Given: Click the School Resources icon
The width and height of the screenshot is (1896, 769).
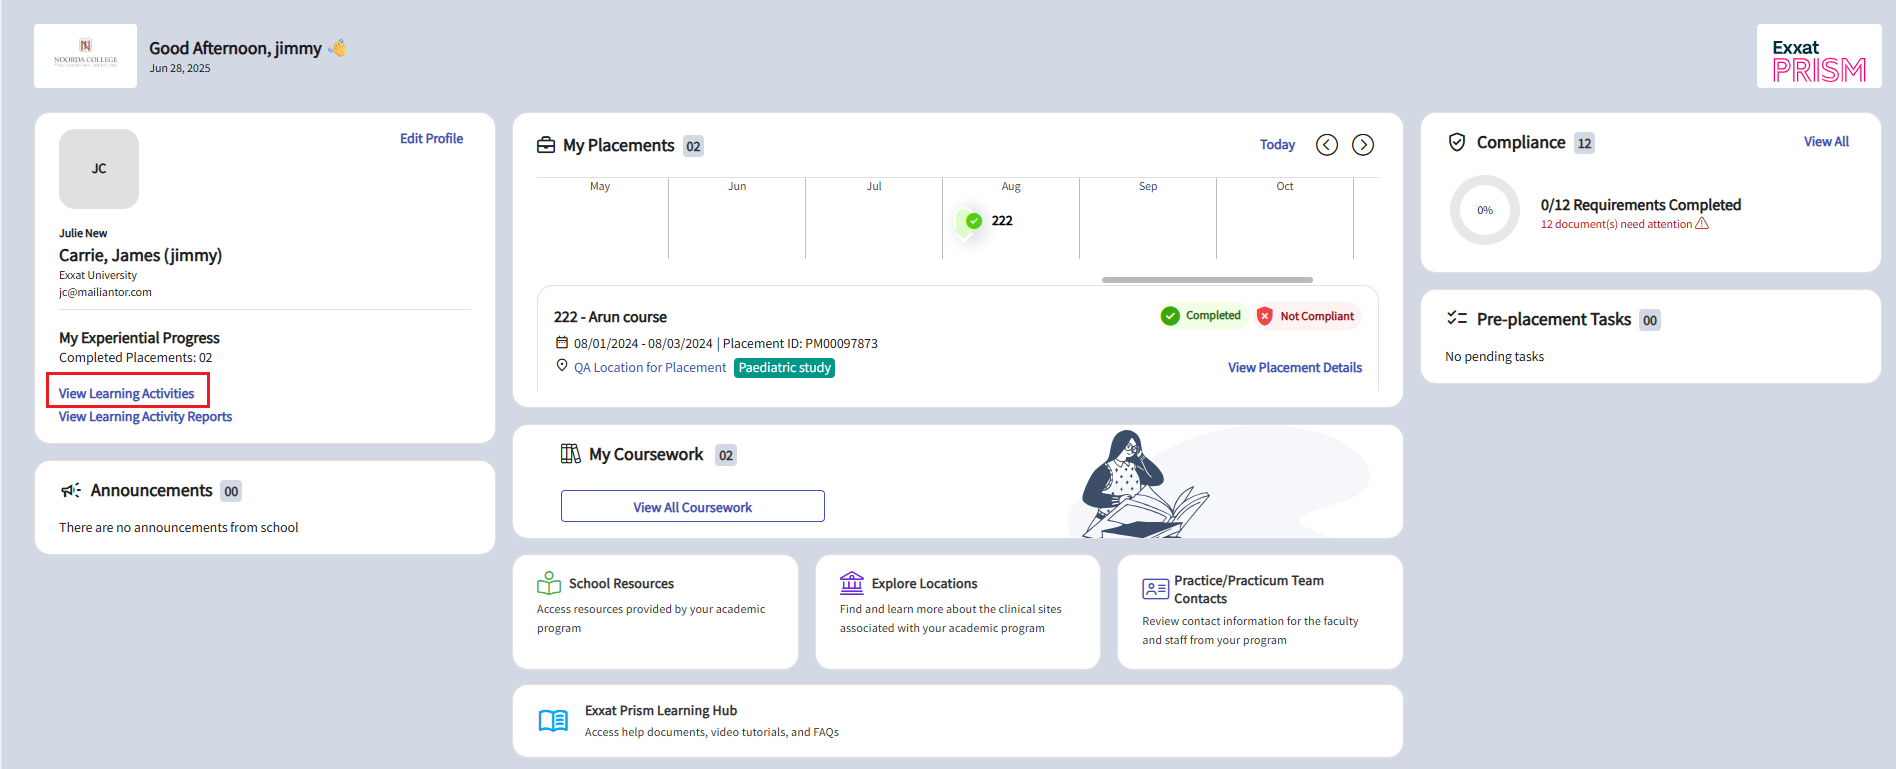Looking at the screenshot, I should click(x=549, y=583).
